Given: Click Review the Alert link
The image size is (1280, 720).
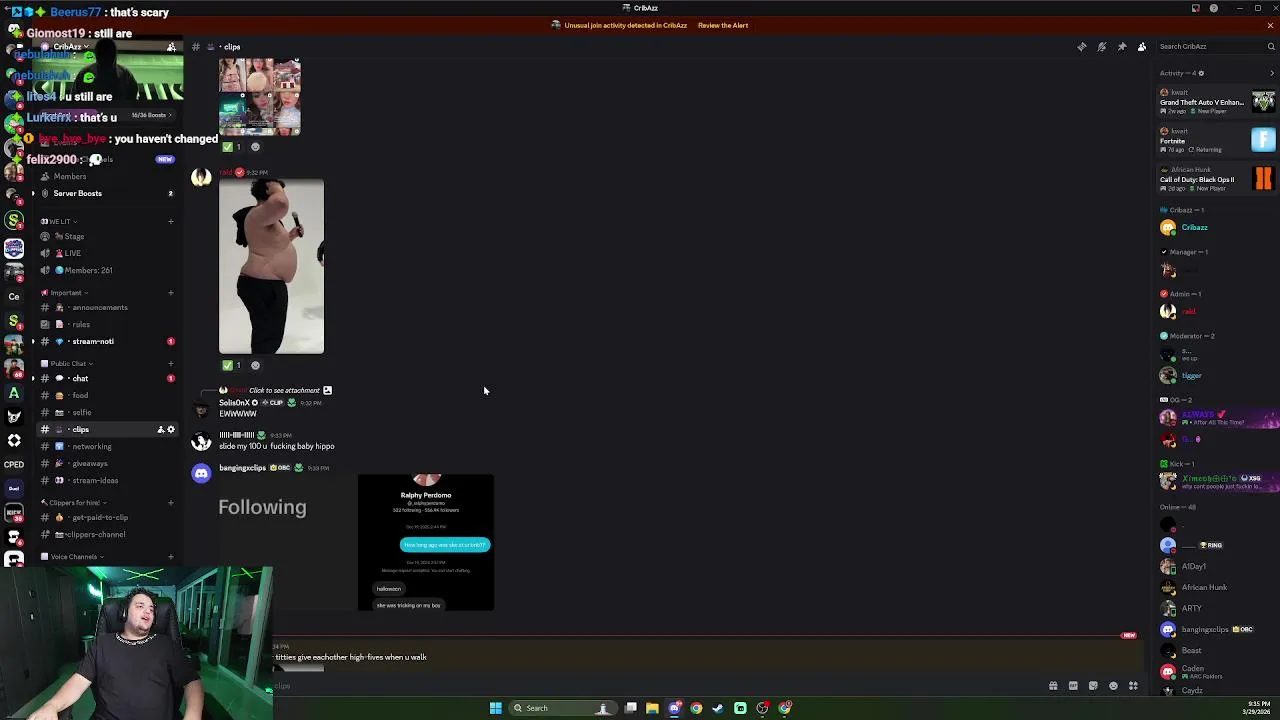Looking at the screenshot, I should [x=723, y=25].
